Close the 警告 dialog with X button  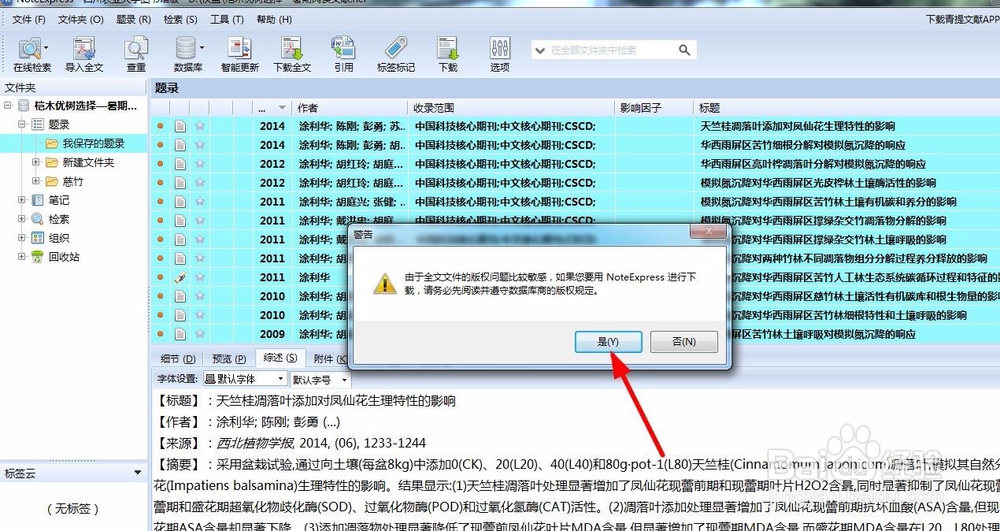click(x=708, y=230)
